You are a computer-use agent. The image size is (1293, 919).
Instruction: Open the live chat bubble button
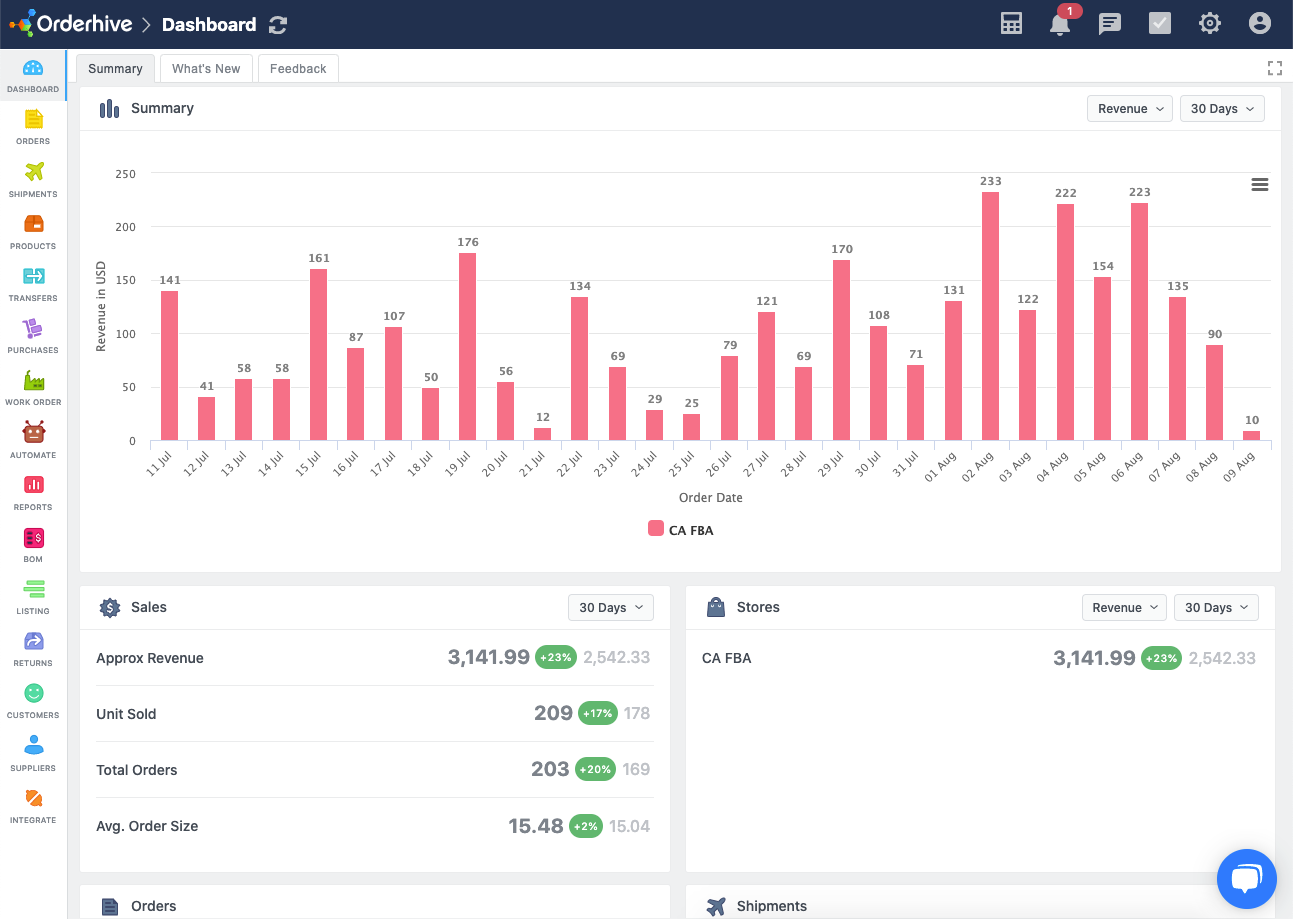(x=1246, y=879)
